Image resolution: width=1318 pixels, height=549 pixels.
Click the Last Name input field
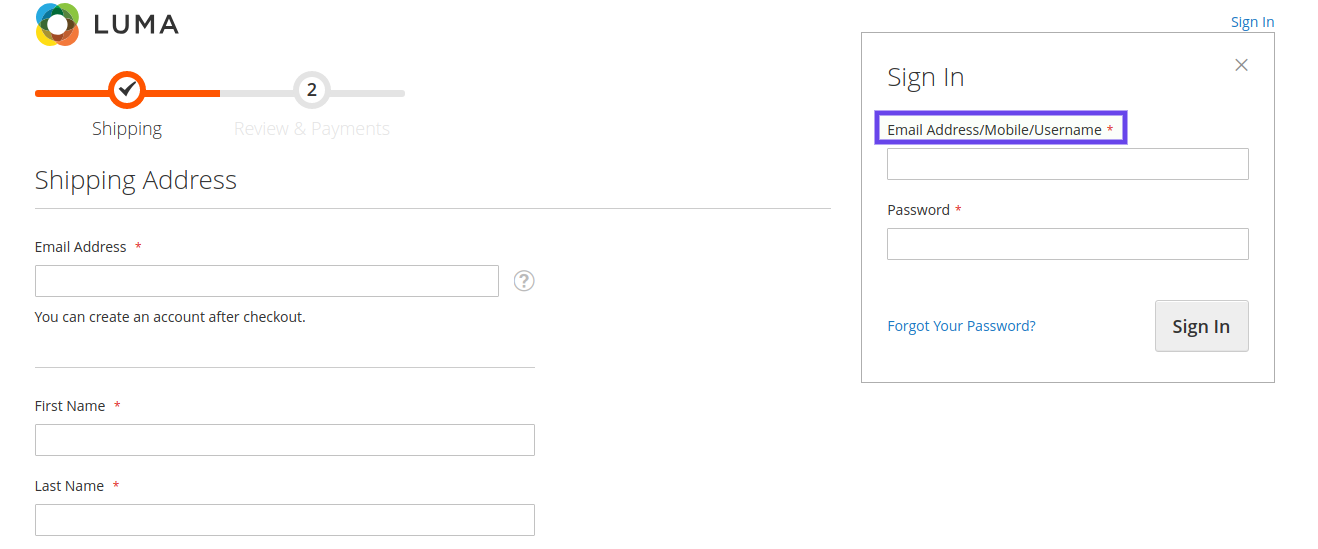click(285, 520)
